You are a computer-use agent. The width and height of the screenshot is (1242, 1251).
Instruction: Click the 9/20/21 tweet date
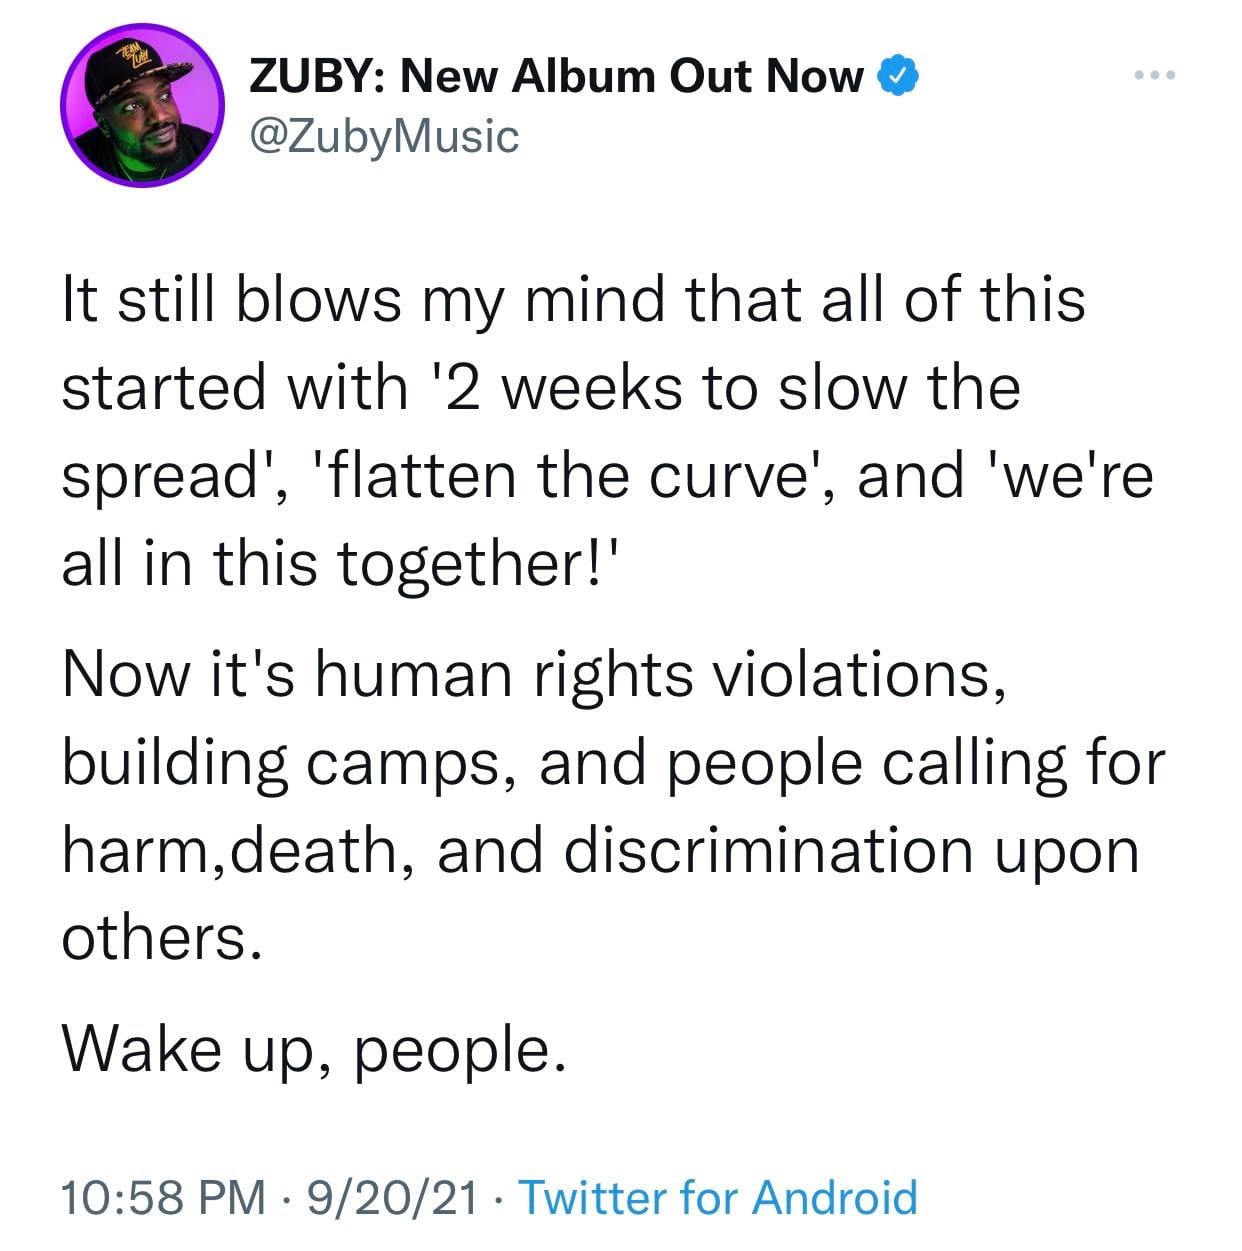click(394, 1196)
